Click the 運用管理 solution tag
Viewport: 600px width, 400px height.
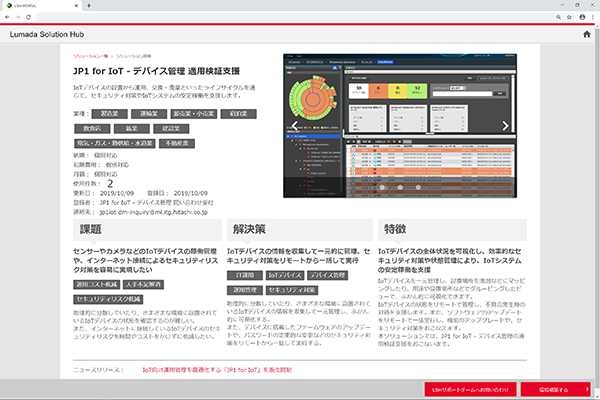tap(245, 290)
